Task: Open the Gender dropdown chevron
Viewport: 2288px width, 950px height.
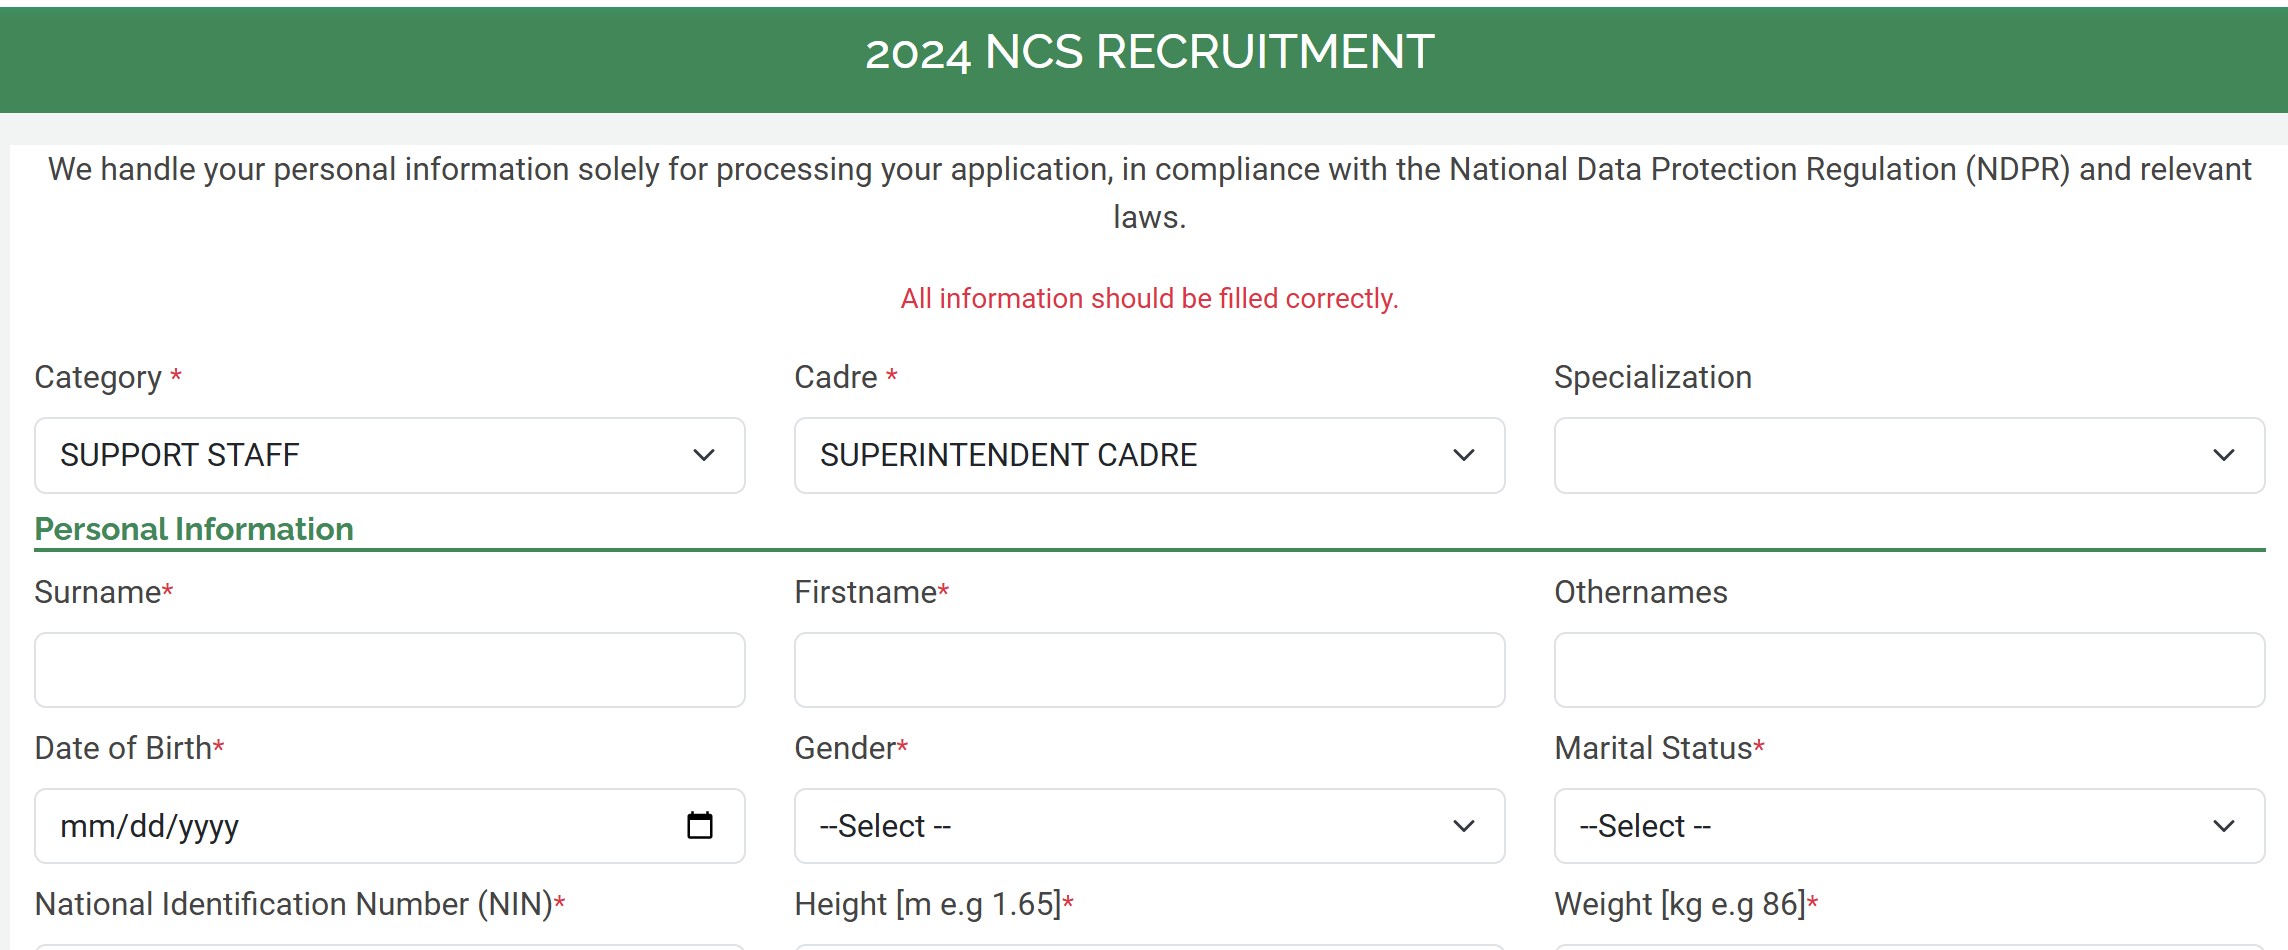Action: click(1464, 826)
